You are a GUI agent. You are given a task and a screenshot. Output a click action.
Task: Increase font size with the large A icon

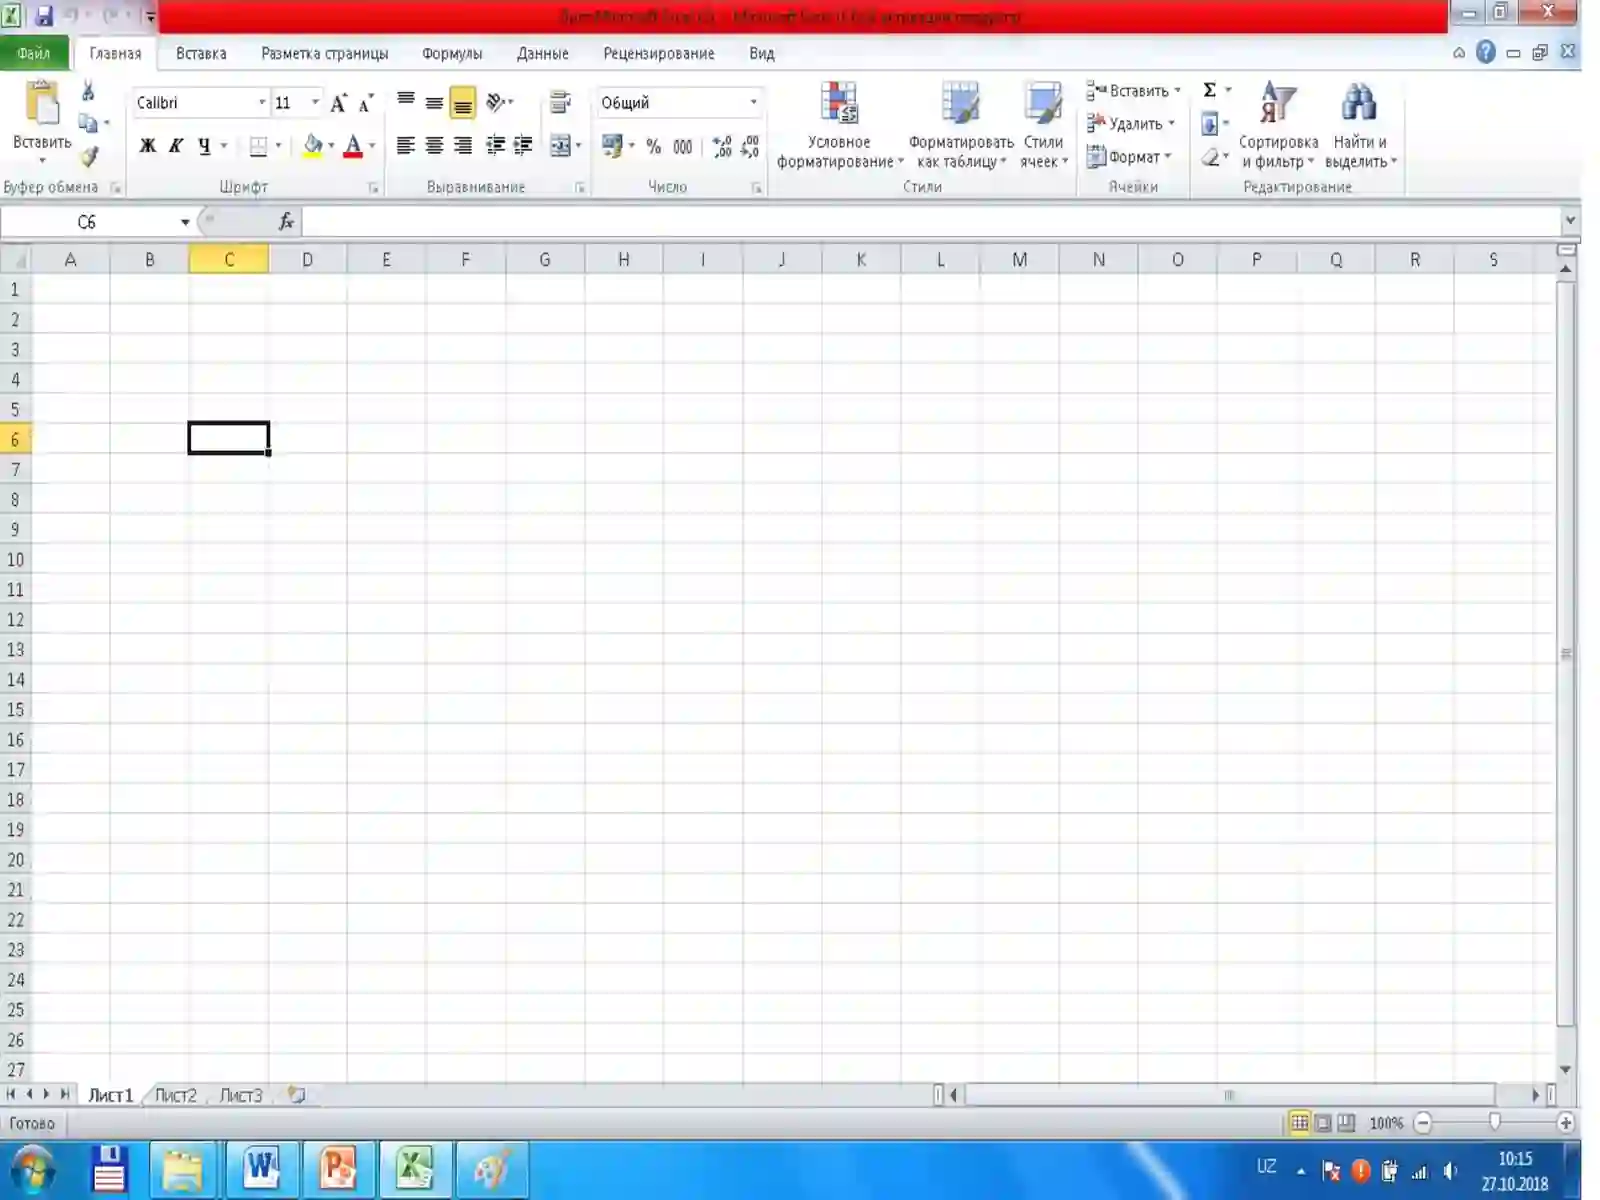click(x=338, y=103)
